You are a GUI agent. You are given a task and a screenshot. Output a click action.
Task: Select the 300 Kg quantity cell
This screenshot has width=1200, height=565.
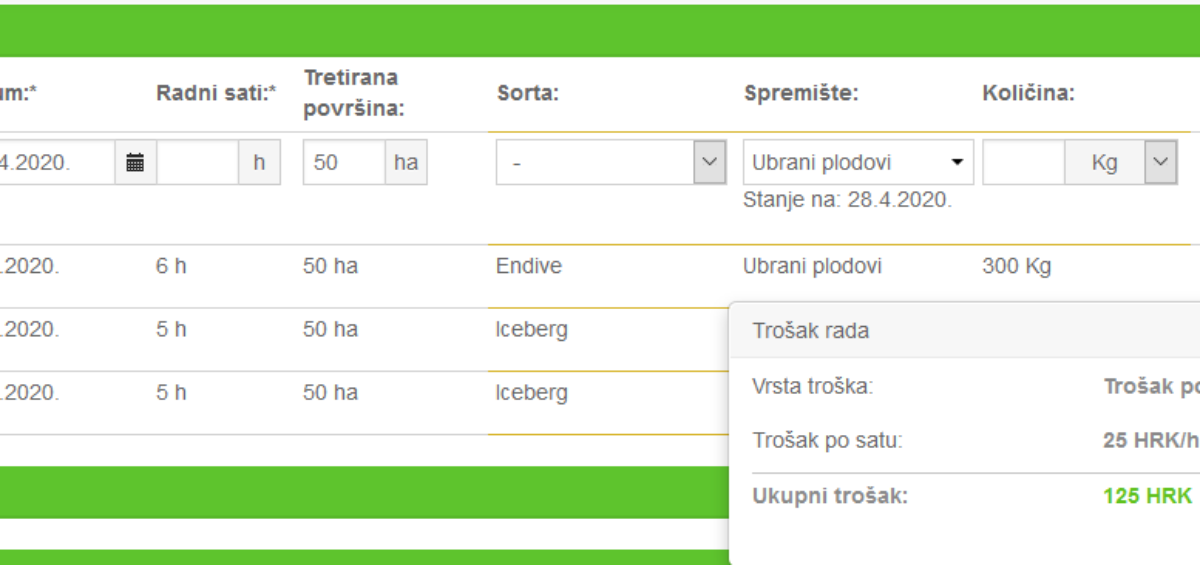click(x=1017, y=267)
